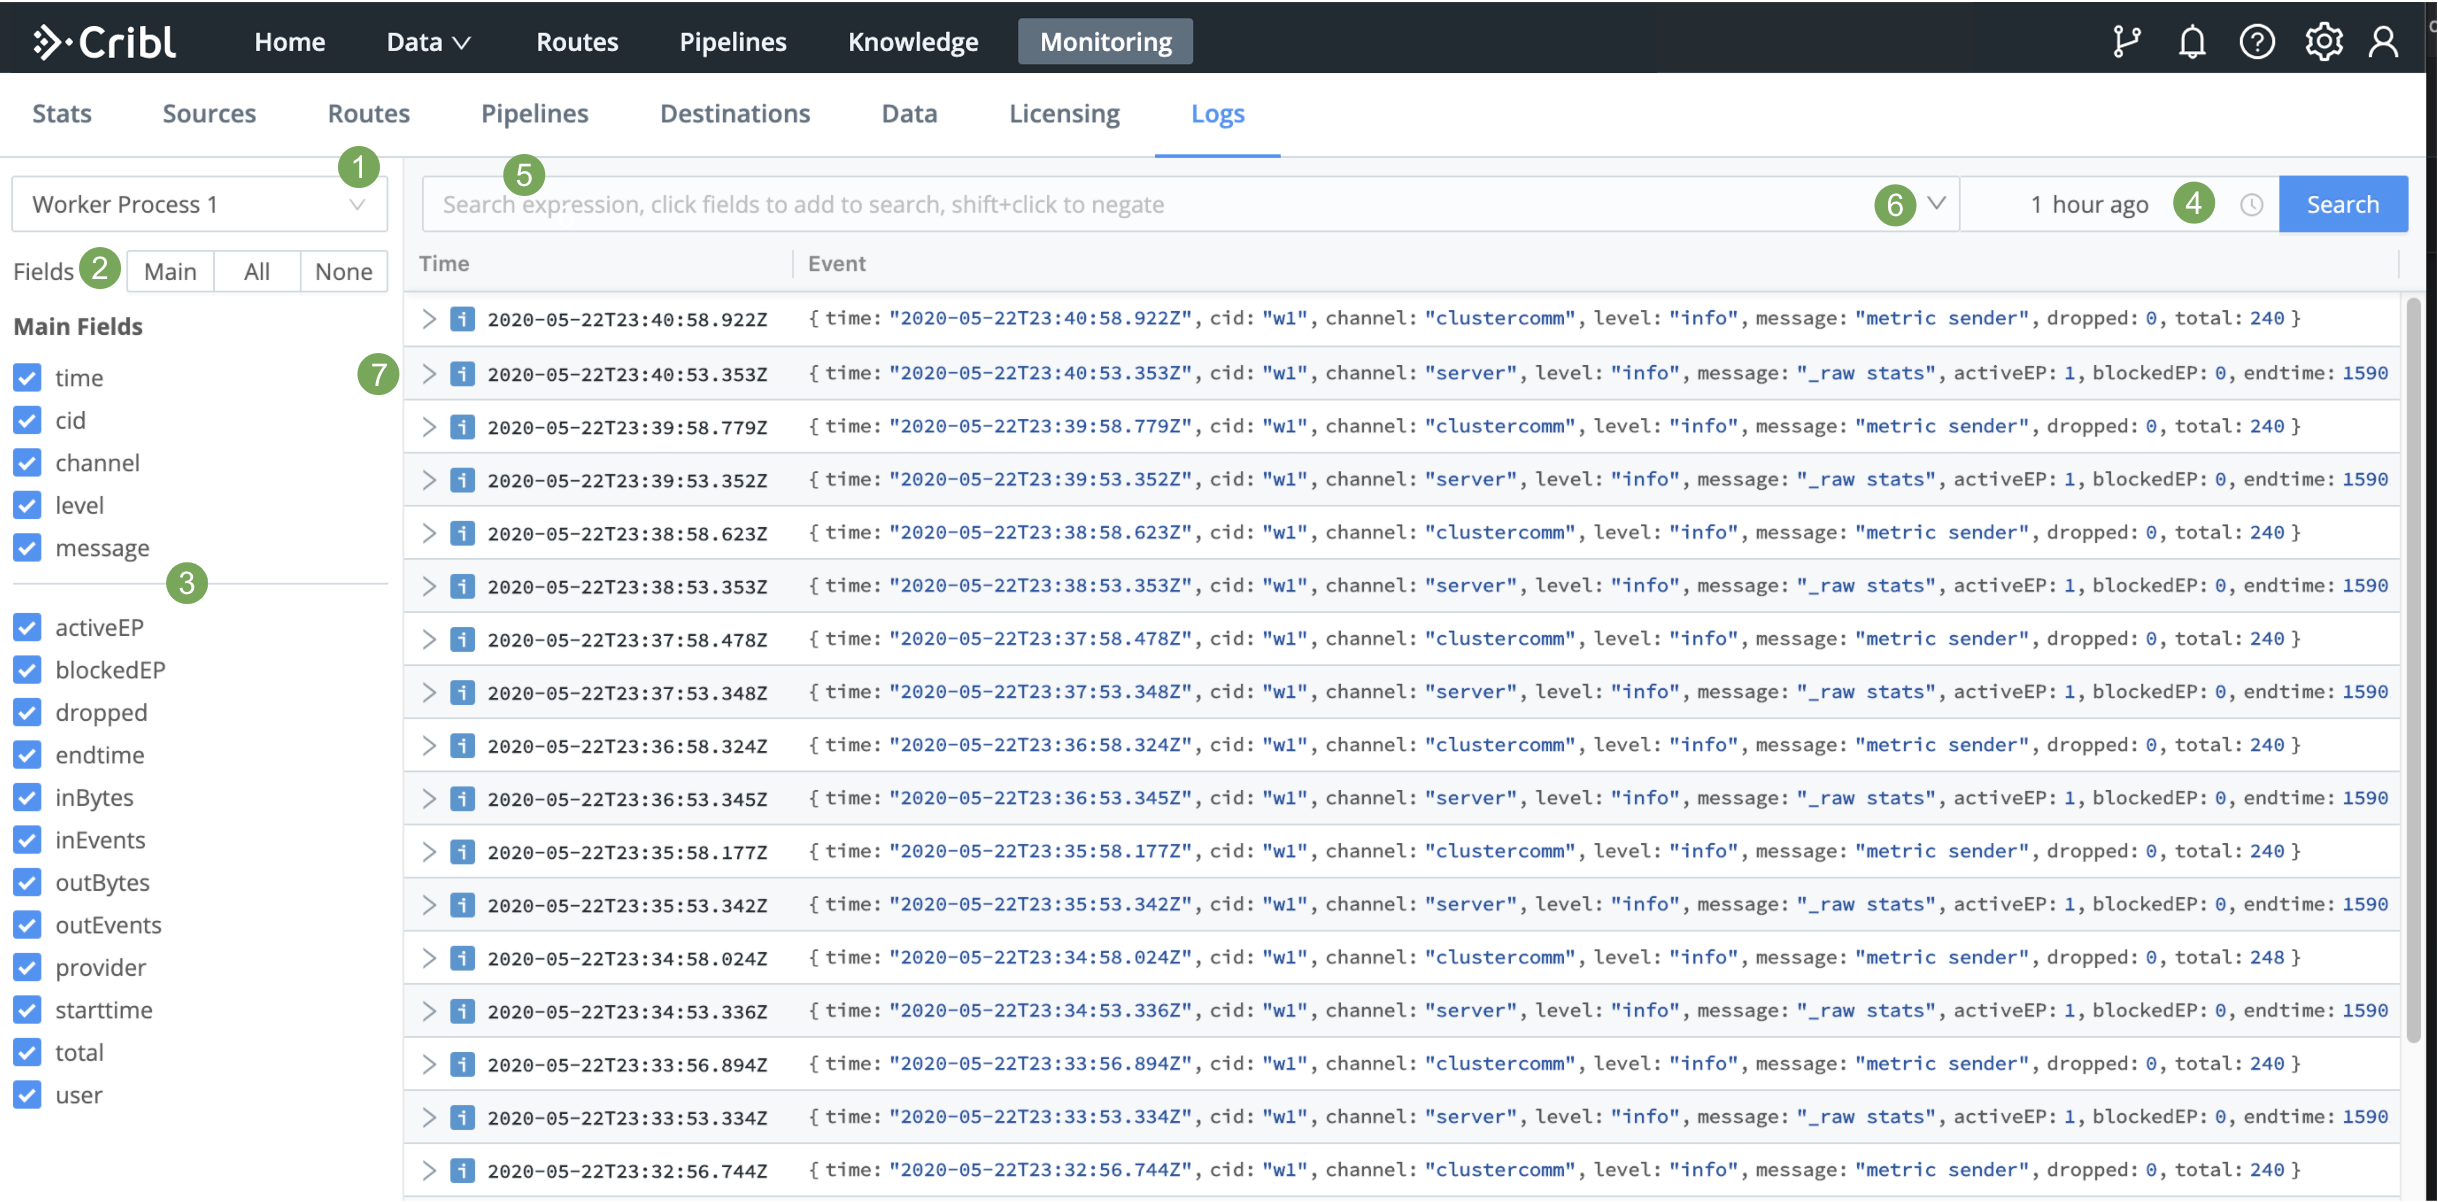This screenshot has height=1202, width=2438.
Task: Expand the 23:40:58.922Z event row
Action: [x=429, y=319]
